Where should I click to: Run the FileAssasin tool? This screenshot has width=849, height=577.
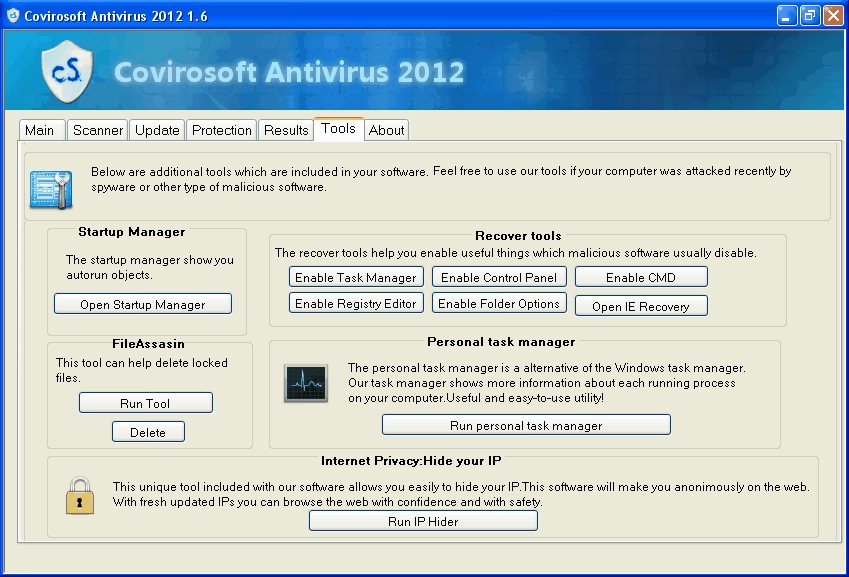pos(146,403)
